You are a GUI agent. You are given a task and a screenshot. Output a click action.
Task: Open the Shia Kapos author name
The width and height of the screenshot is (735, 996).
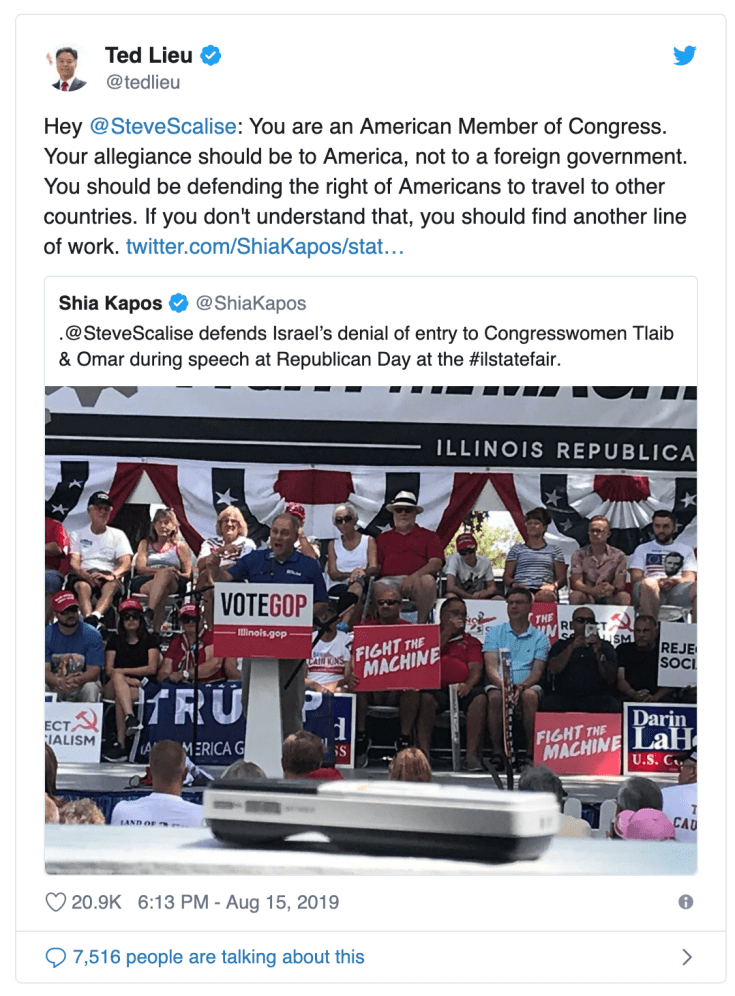111,304
